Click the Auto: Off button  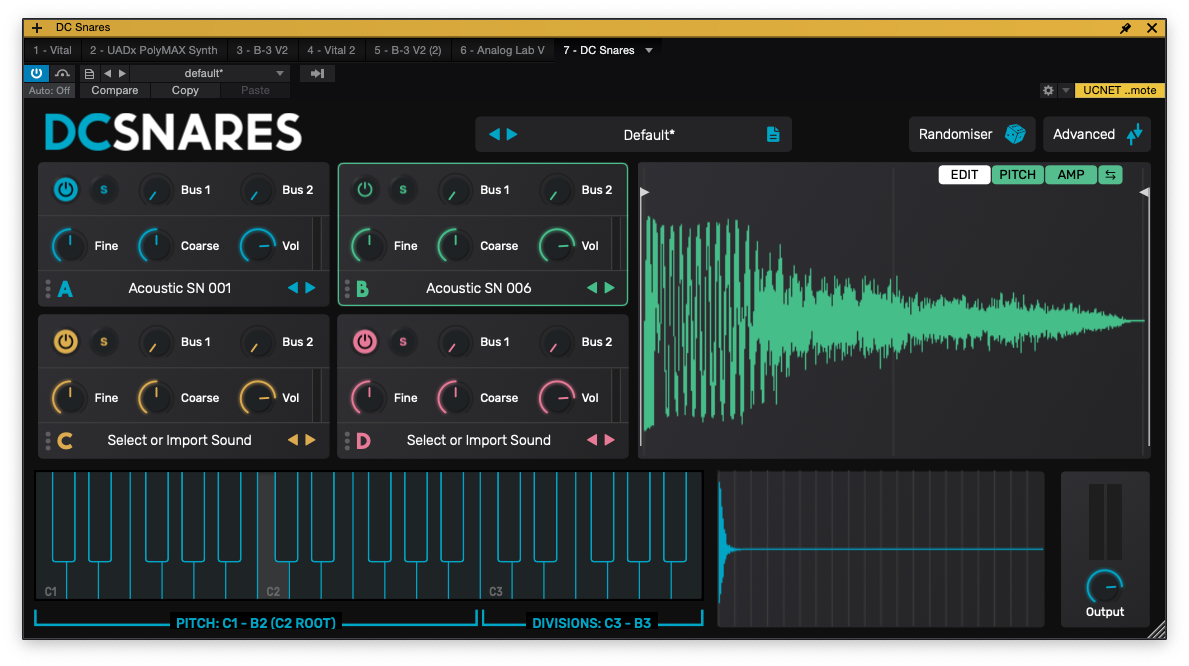49,90
